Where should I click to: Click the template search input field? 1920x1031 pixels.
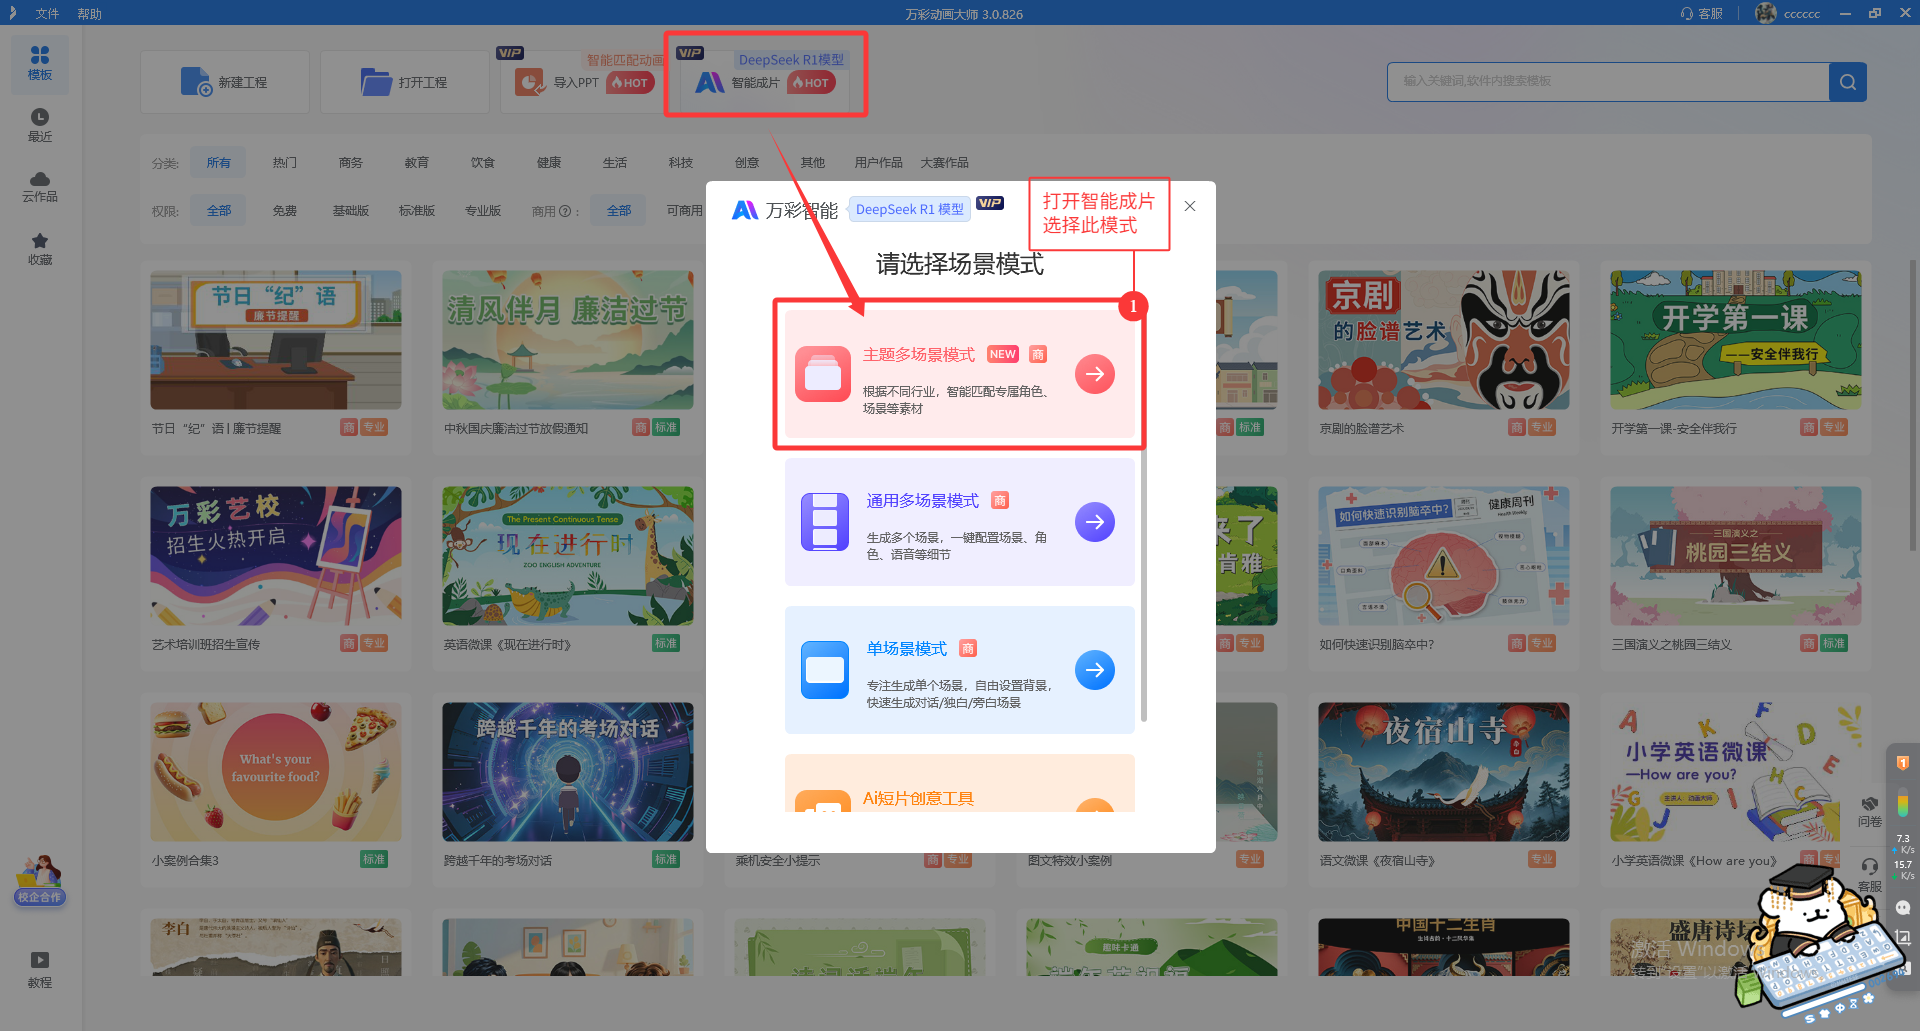click(x=1606, y=82)
